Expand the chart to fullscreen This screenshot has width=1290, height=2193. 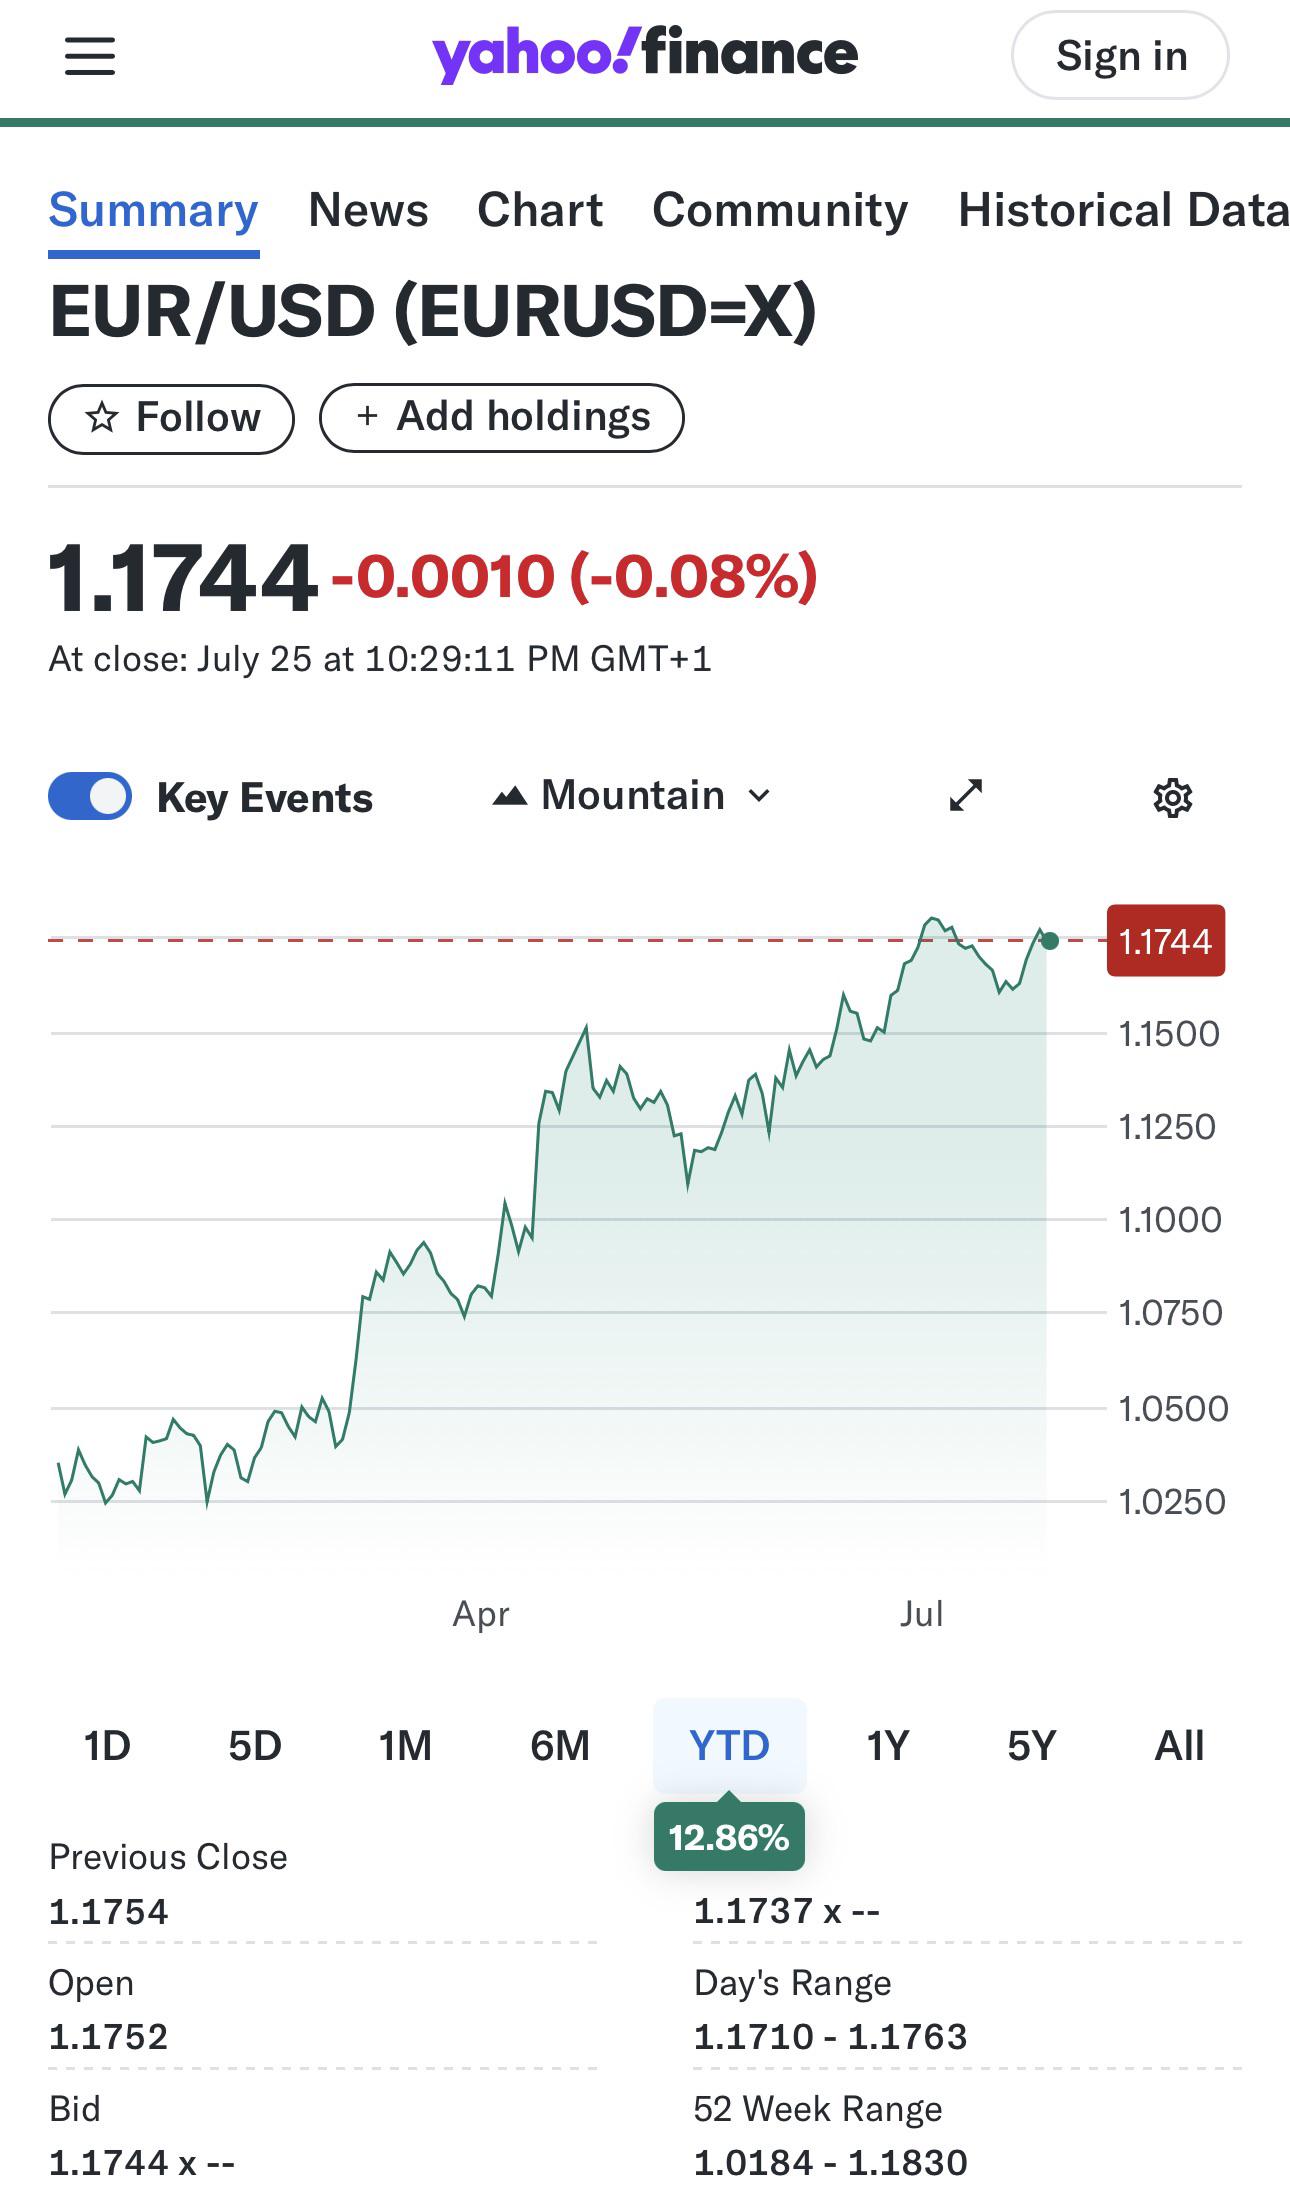point(966,795)
